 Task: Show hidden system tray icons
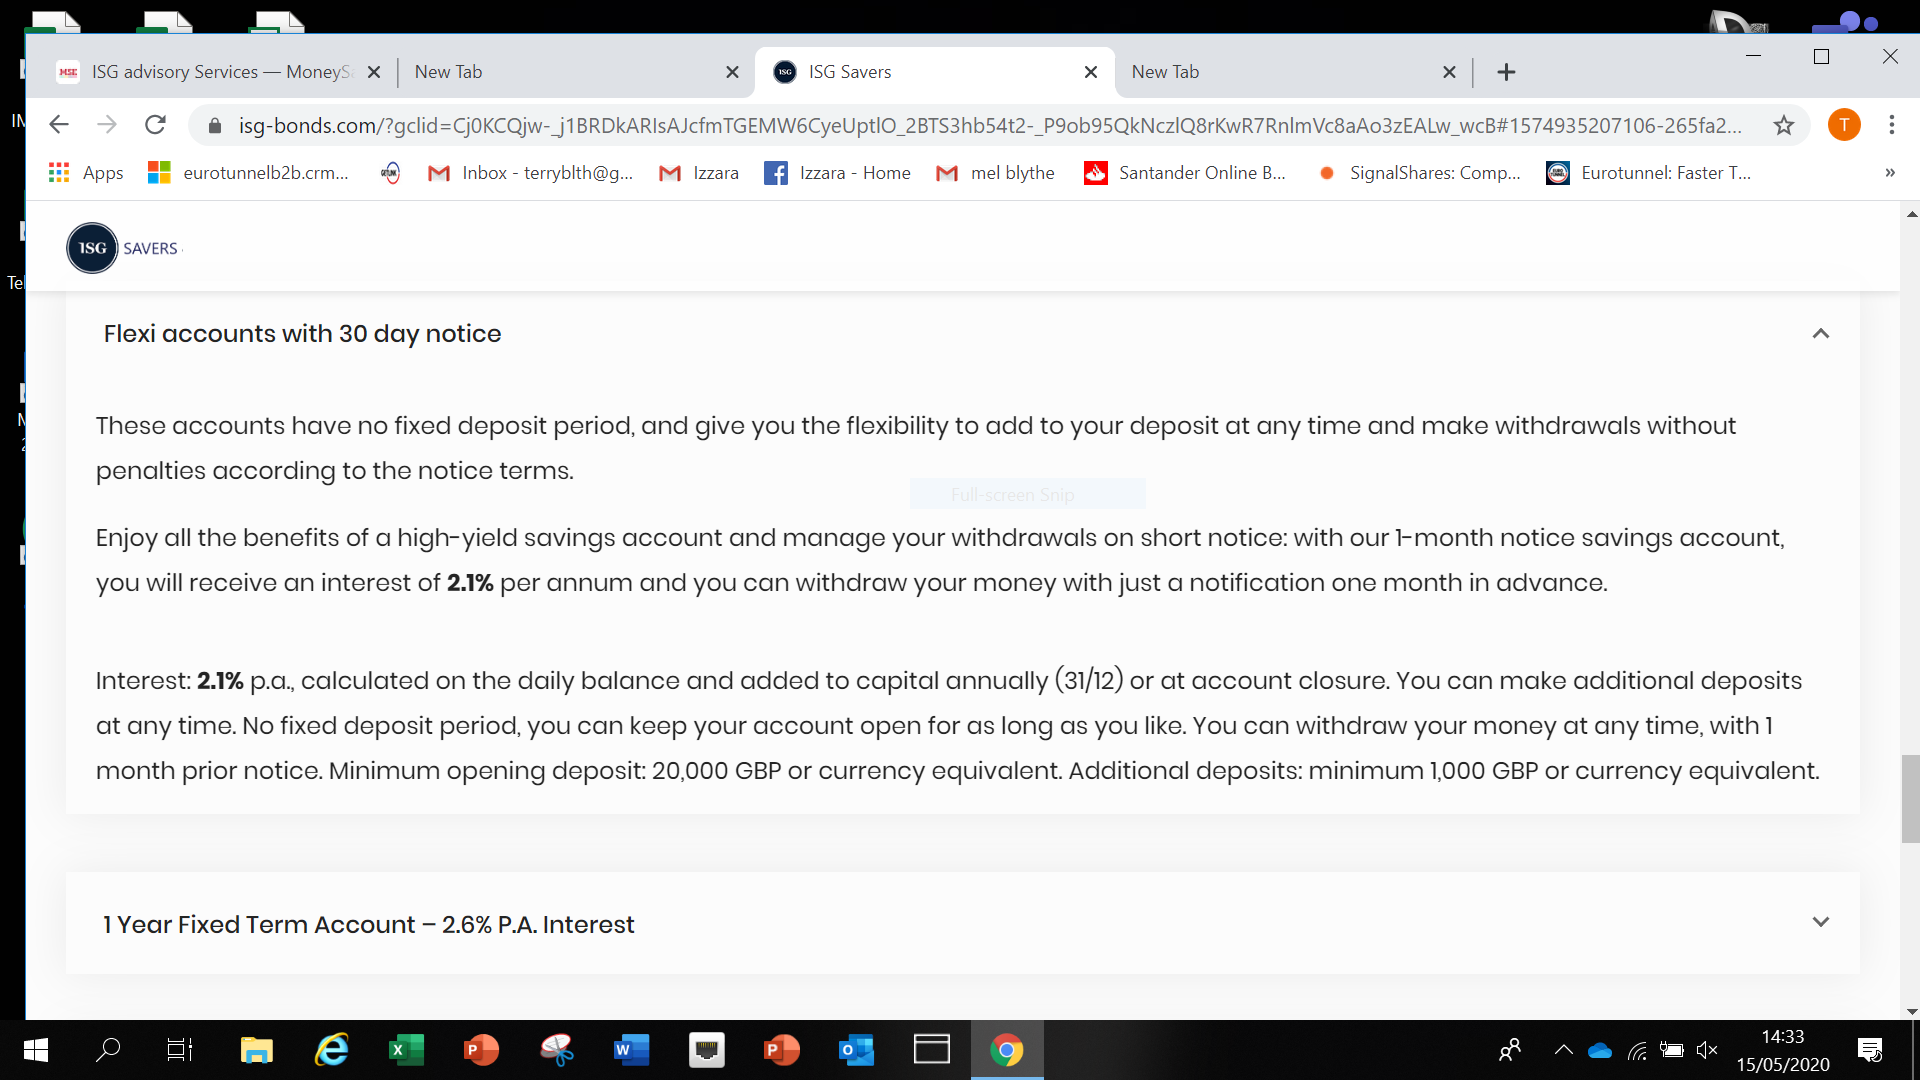(1563, 1050)
